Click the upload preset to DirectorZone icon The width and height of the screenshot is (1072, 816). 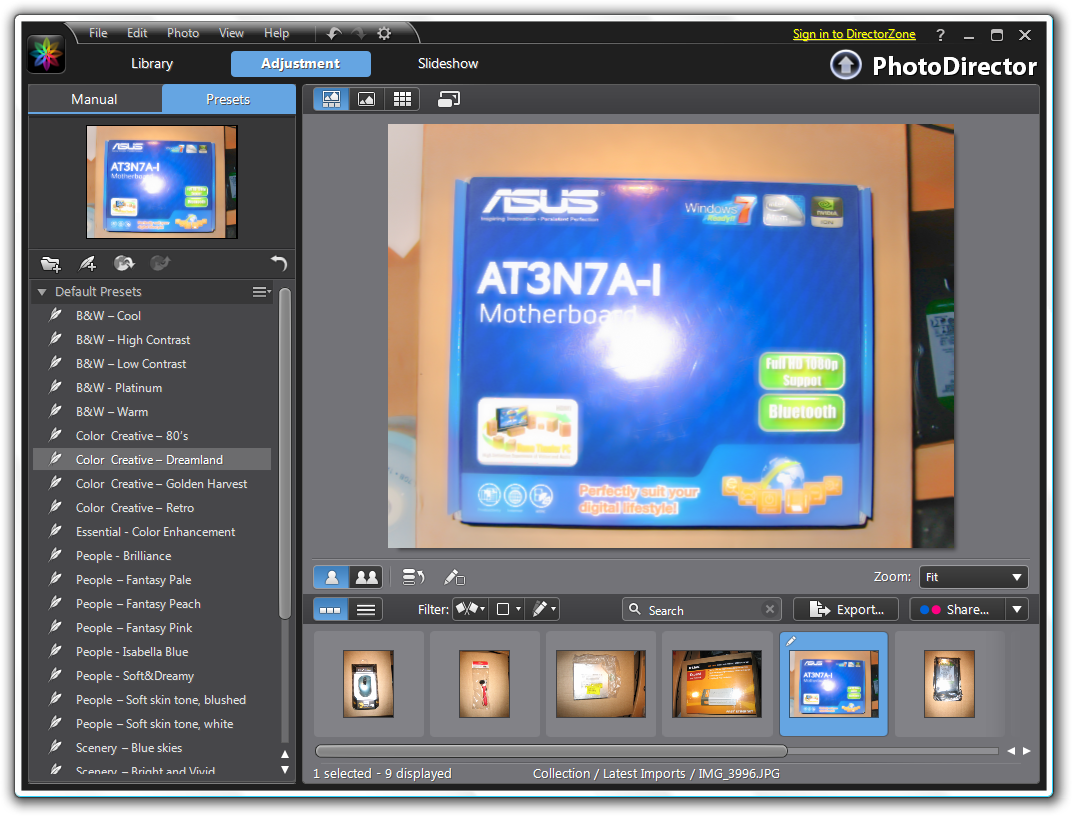coord(160,263)
